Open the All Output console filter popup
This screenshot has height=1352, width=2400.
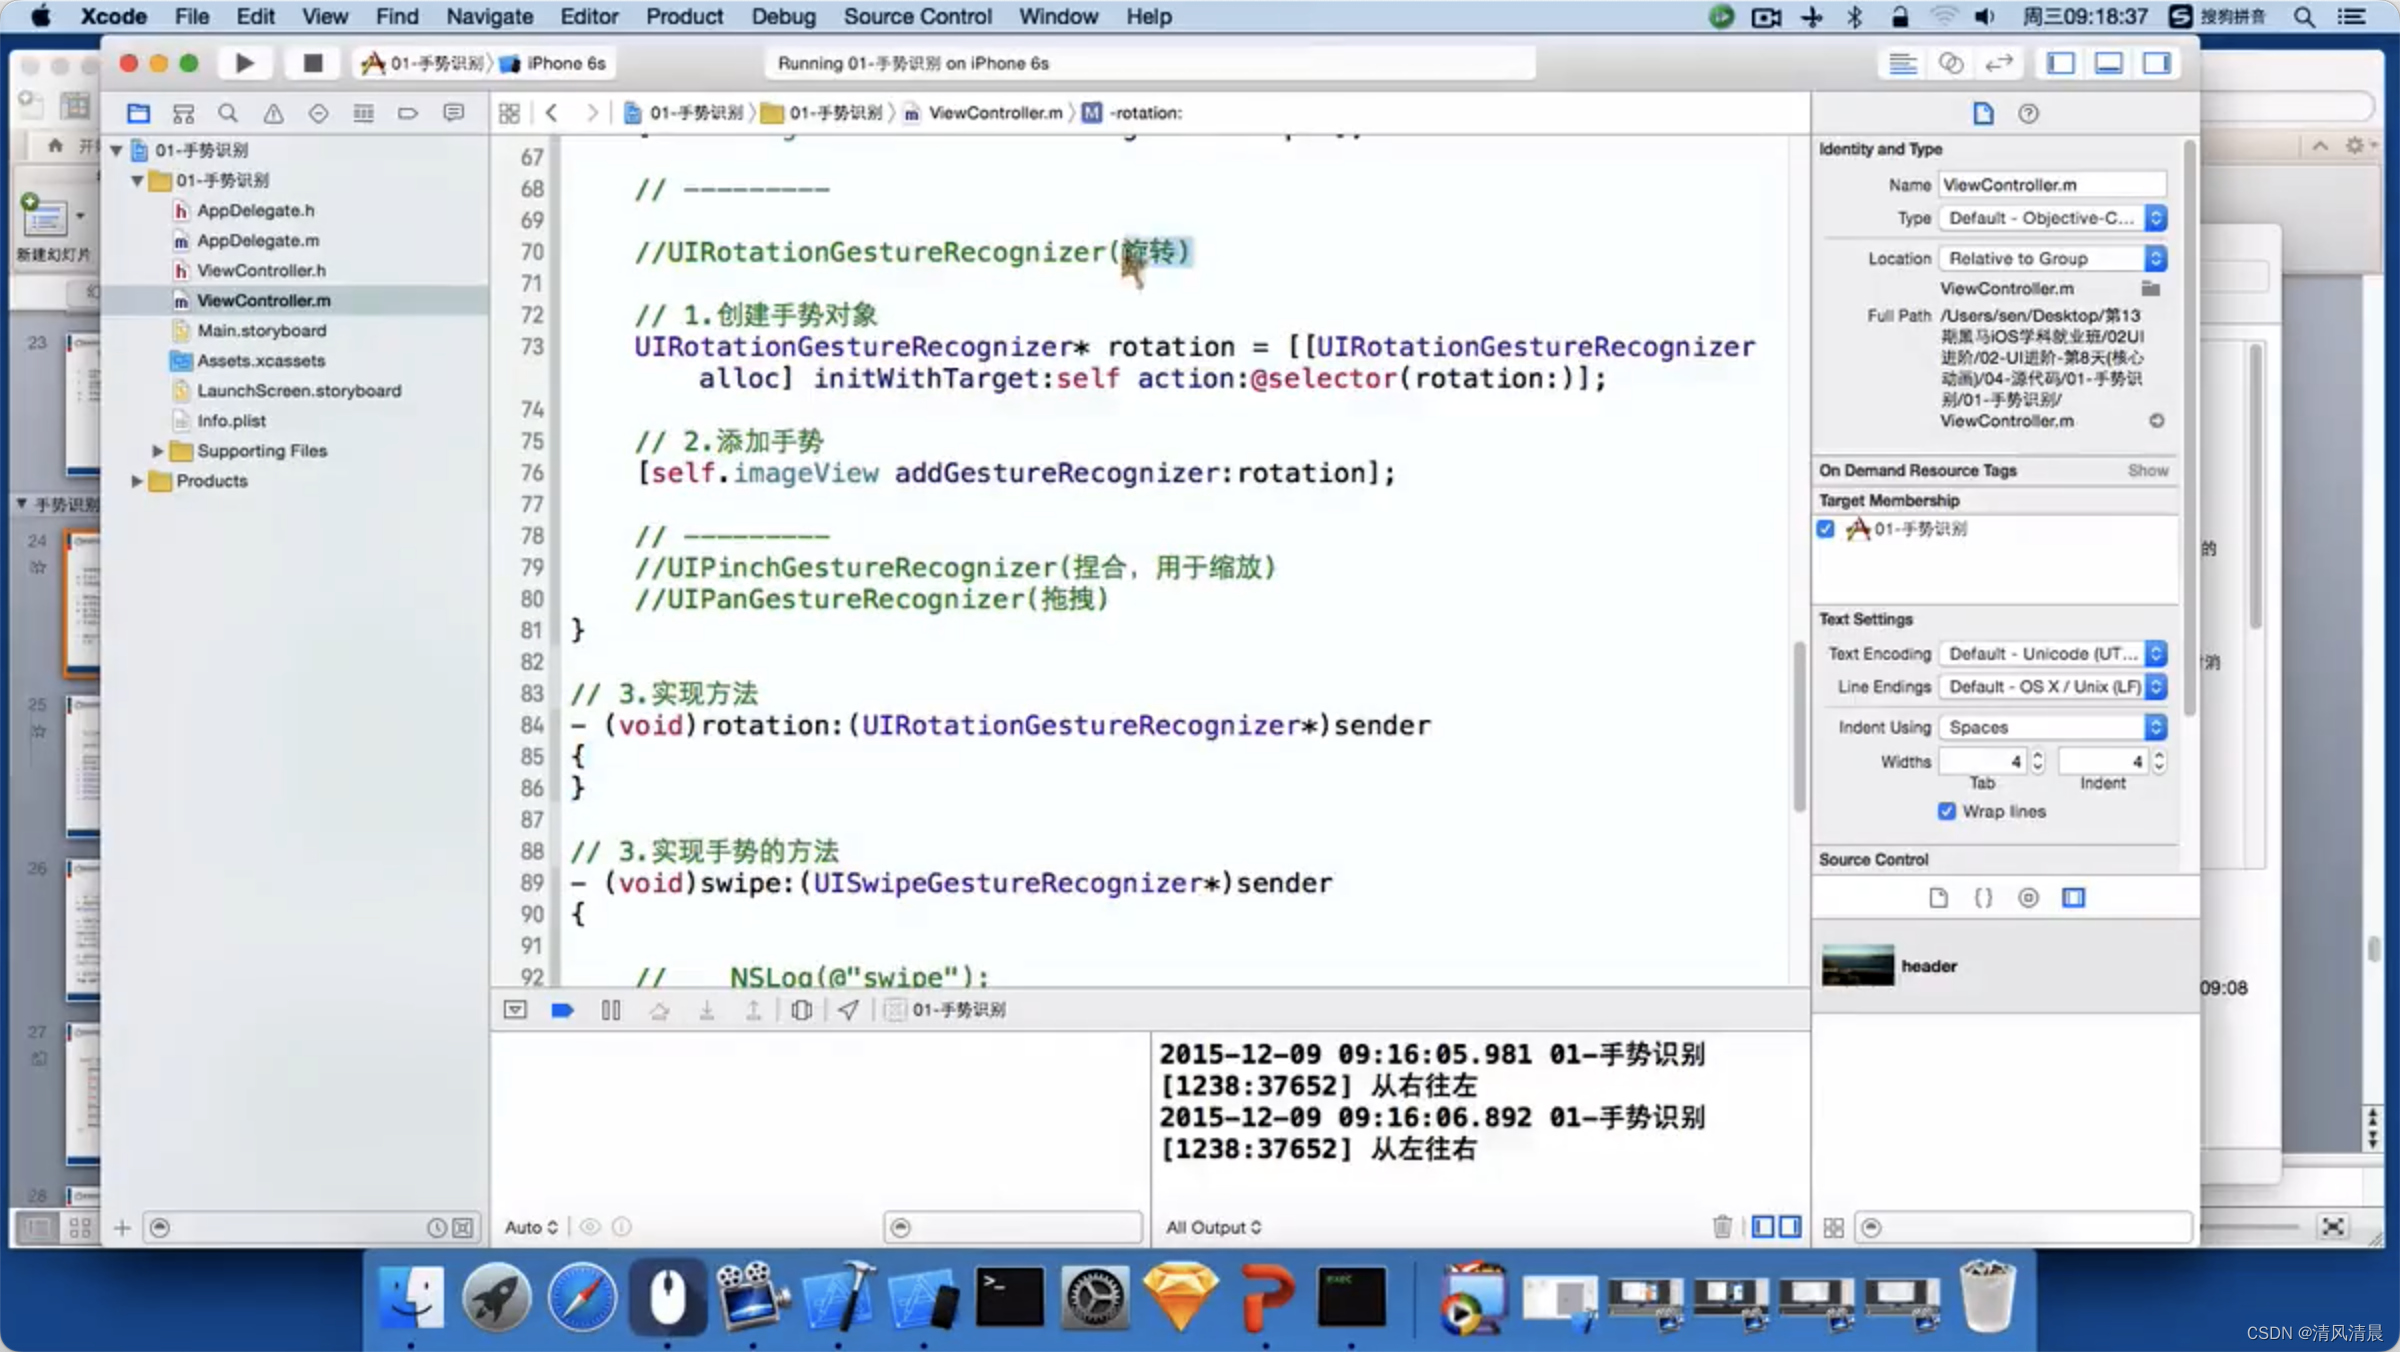[x=1213, y=1227]
